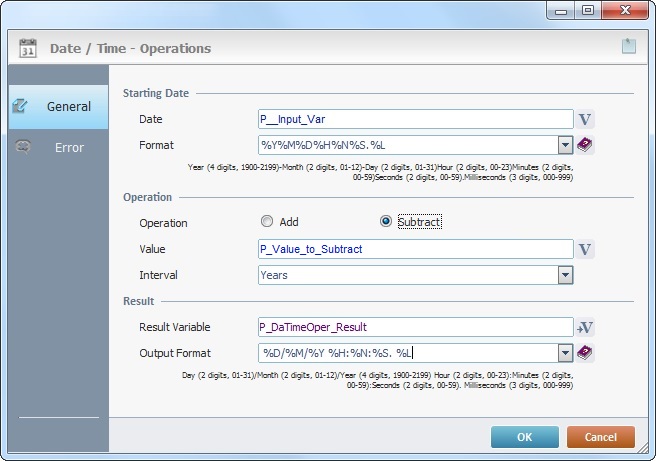Switch to the General tab
The image size is (656, 461).
click(x=58, y=106)
